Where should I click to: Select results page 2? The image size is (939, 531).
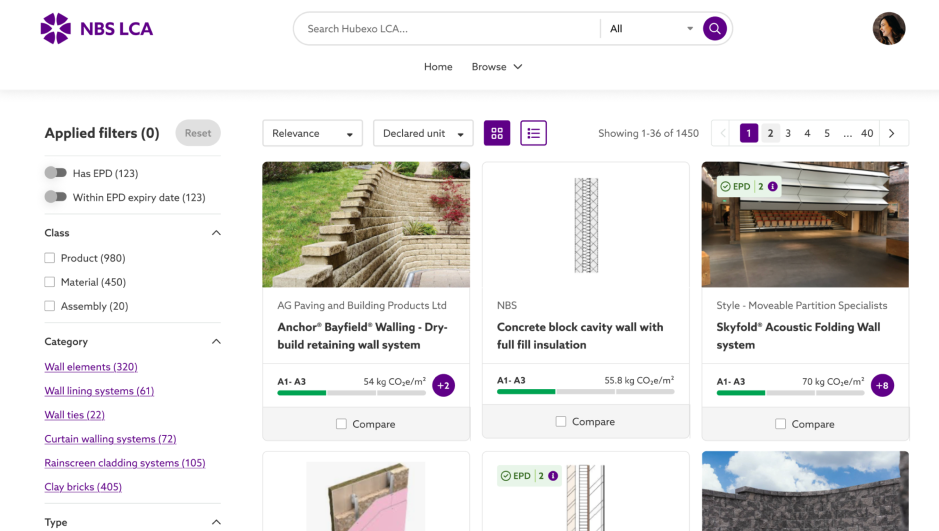(770, 133)
